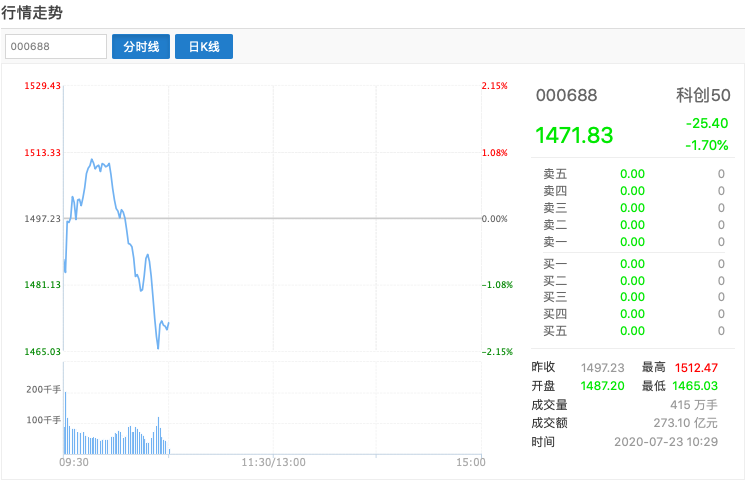
Task: Click the 11:30/13:00 time axis label
Action: tap(273, 462)
